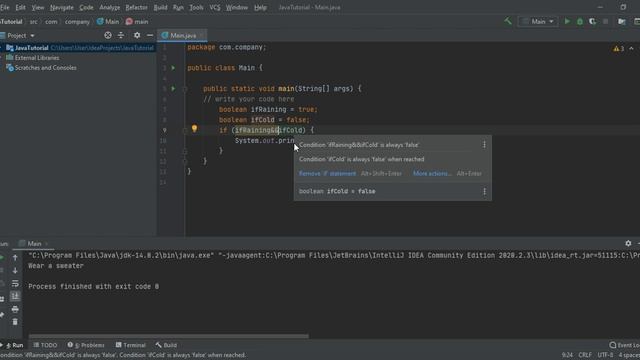Viewport: 640px width, 360px height.
Task: Run Main with the green play button
Action: 567,21
